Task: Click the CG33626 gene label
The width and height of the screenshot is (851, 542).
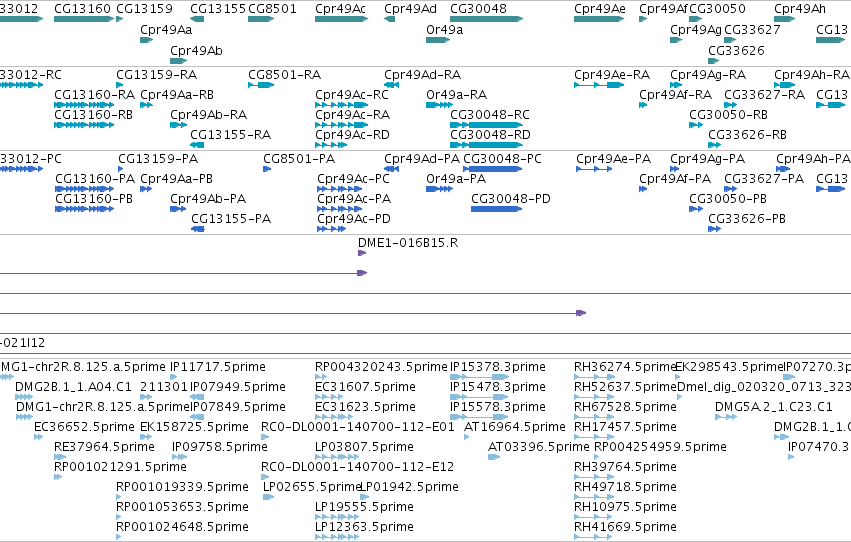Action: [736, 50]
